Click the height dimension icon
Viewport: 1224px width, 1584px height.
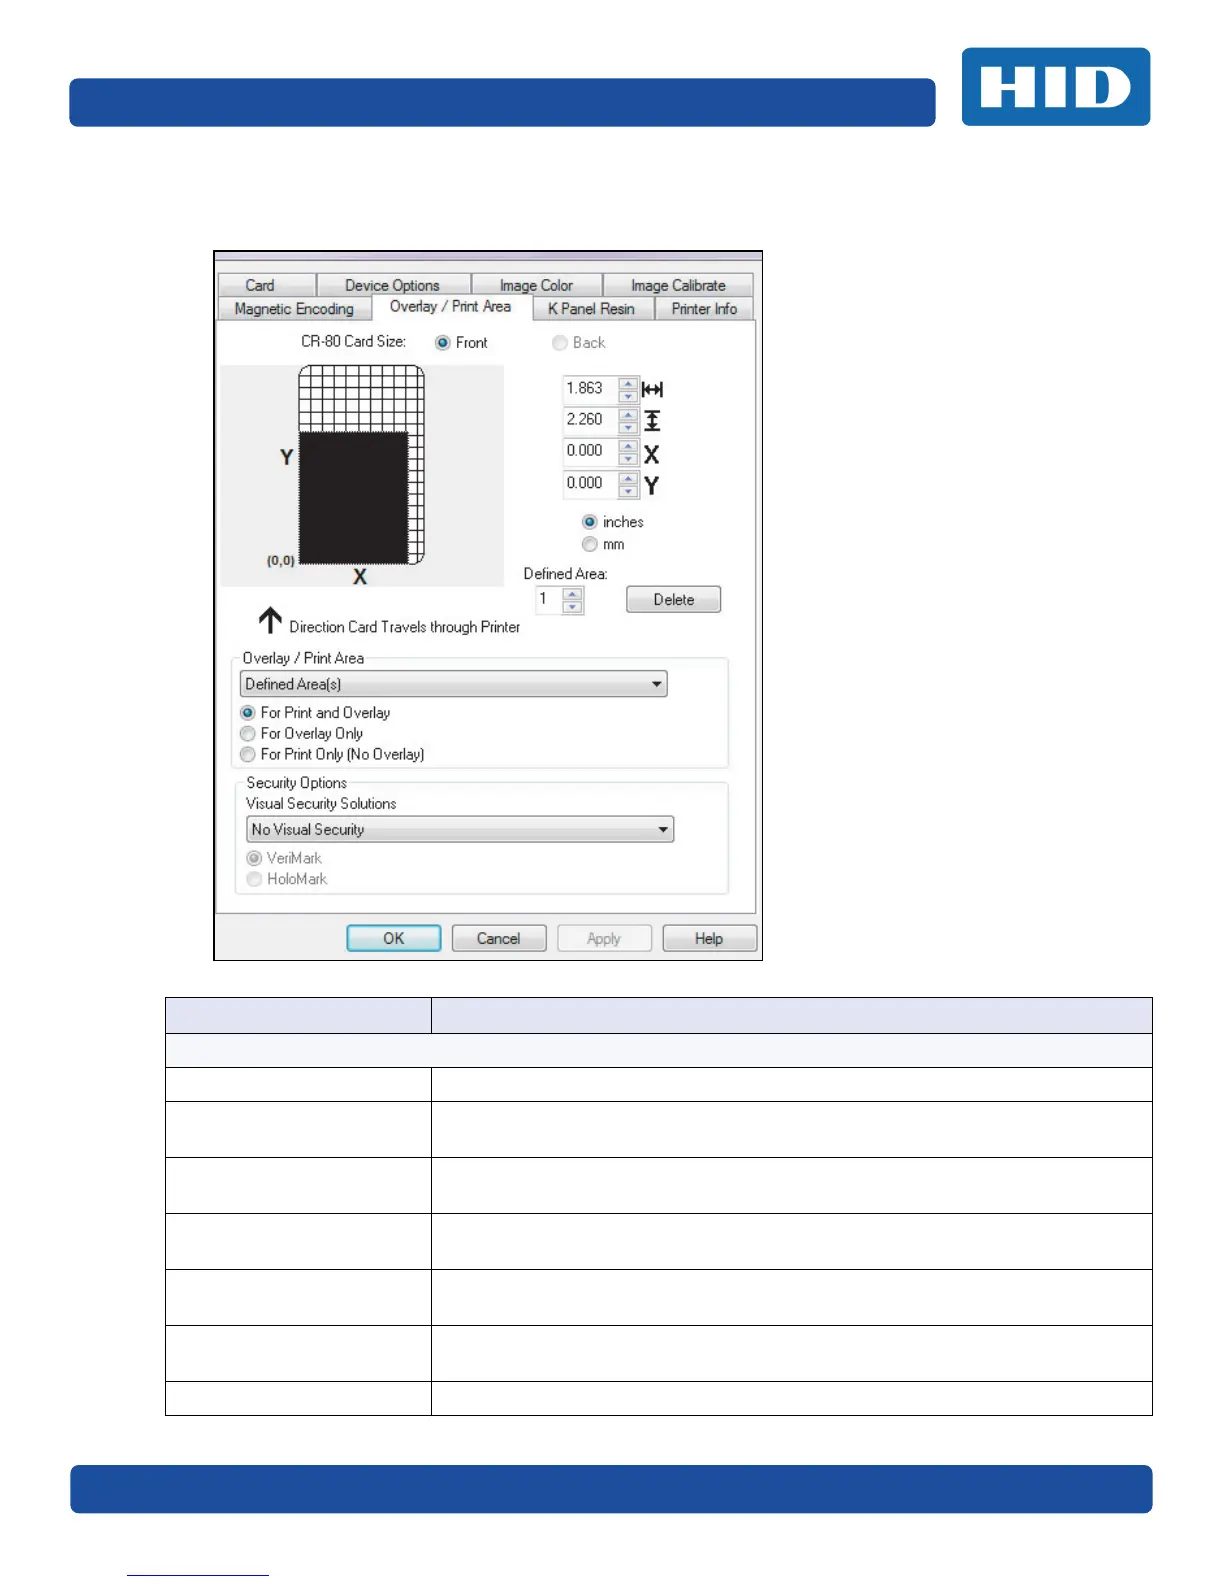(652, 421)
